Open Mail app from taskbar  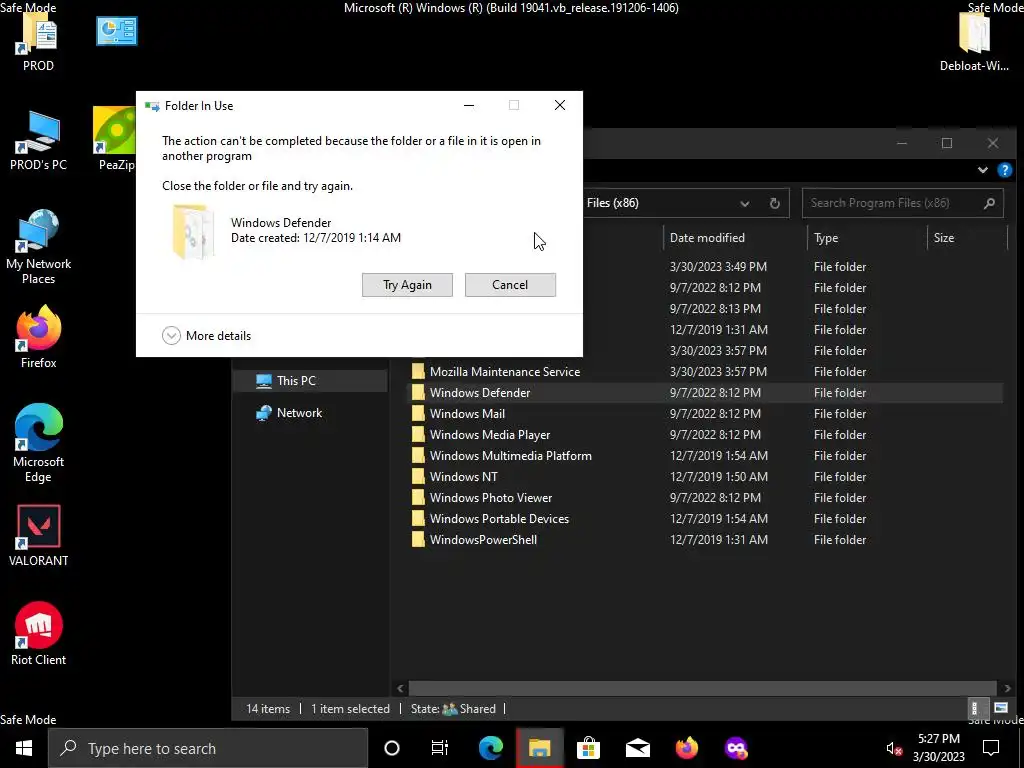point(637,748)
